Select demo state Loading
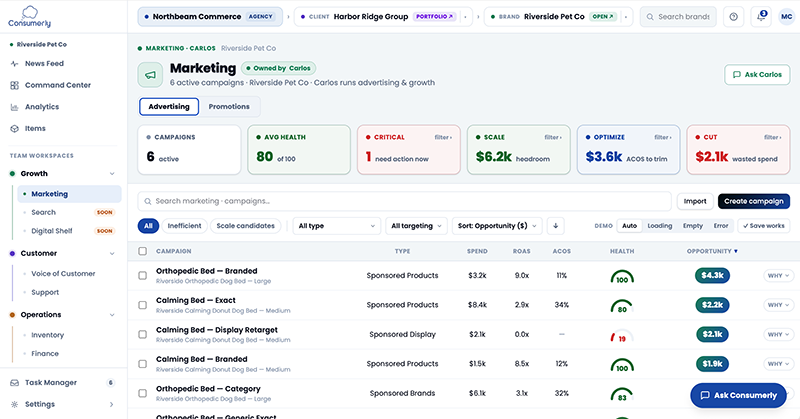Screen dimensions: 800x419 pos(660,226)
